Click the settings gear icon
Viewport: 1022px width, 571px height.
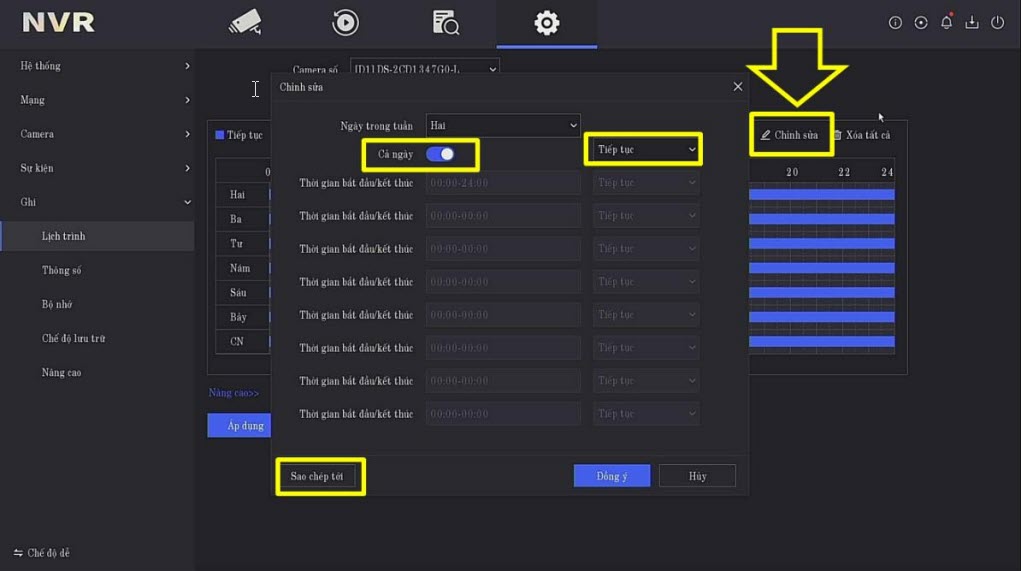[x=546, y=22]
